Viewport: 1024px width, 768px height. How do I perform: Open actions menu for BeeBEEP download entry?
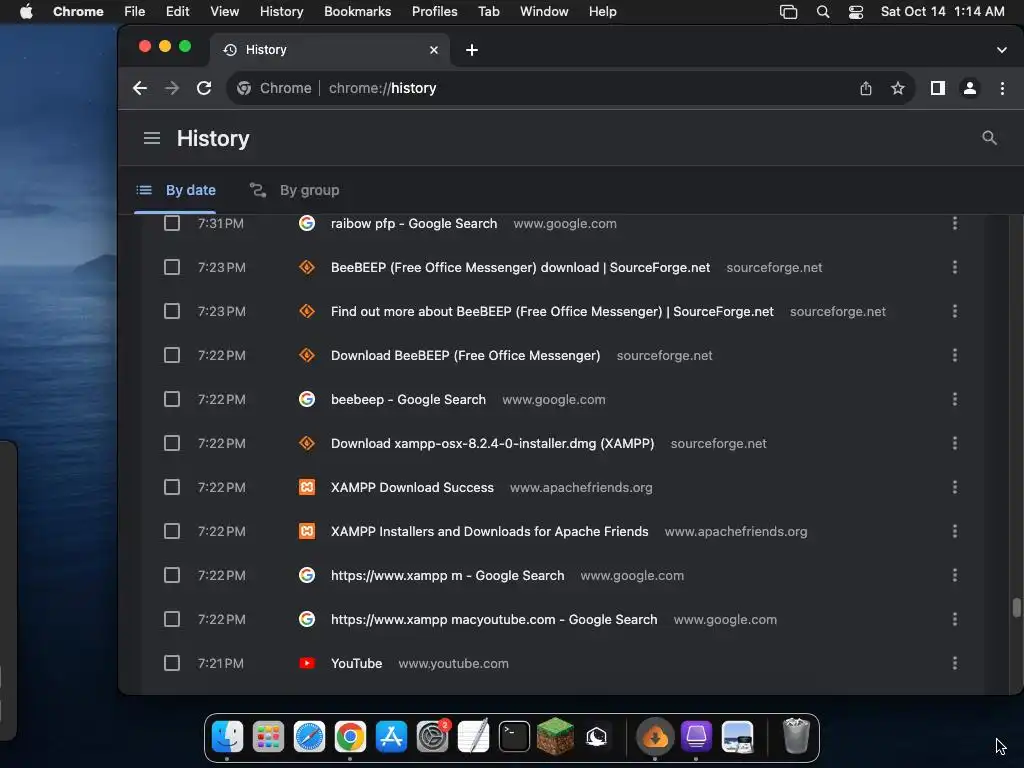tap(955, 267)
